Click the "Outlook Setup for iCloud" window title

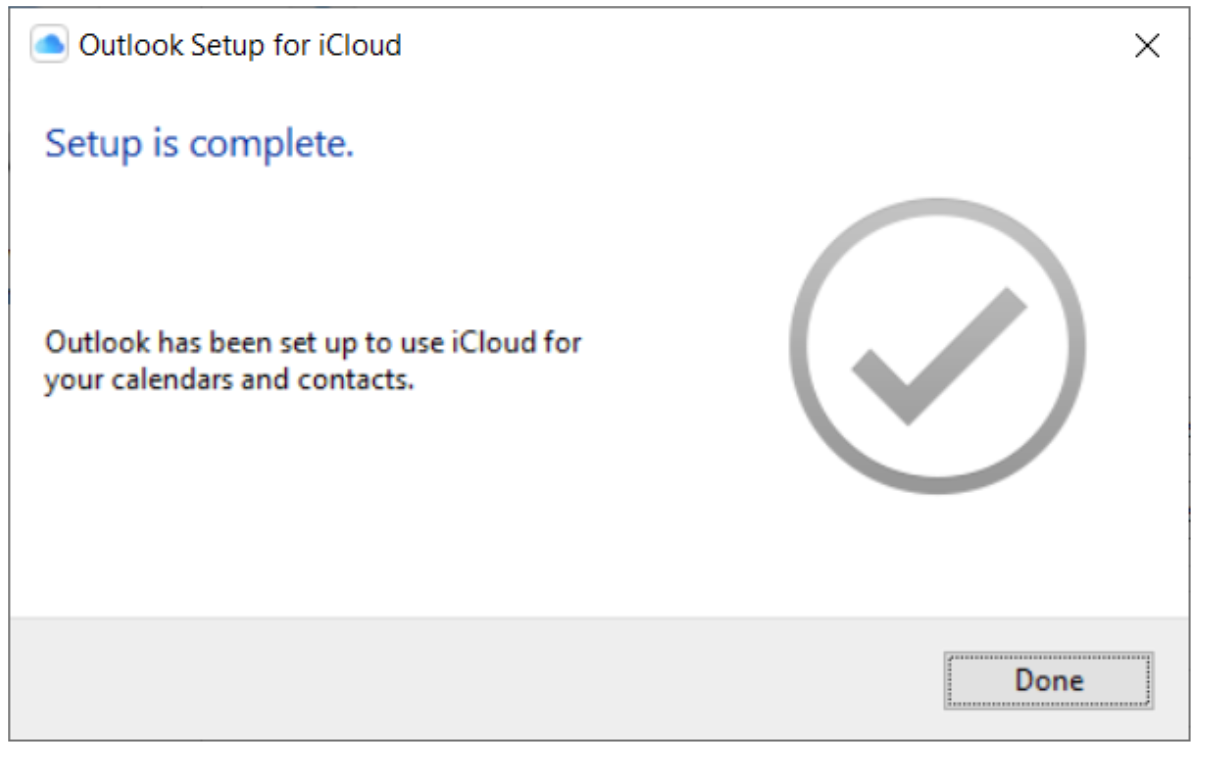click(x=240, y=45)
